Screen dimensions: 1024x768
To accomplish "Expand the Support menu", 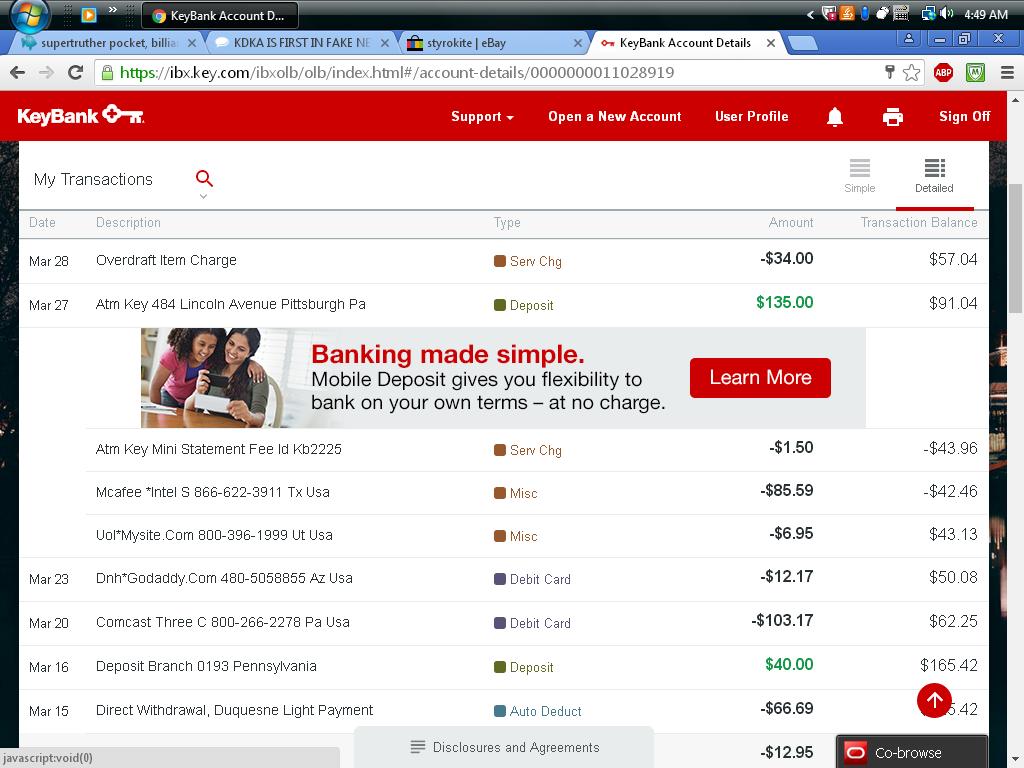I will point(482,117).
